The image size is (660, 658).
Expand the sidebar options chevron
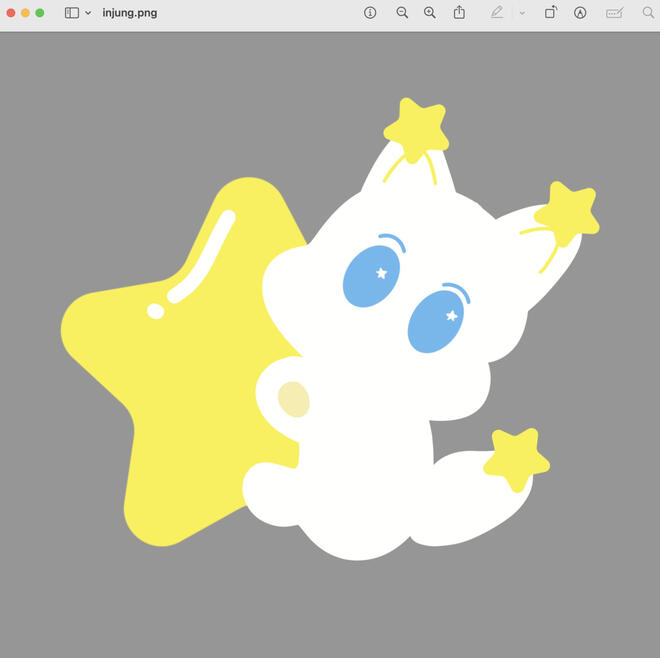(88, 13)
